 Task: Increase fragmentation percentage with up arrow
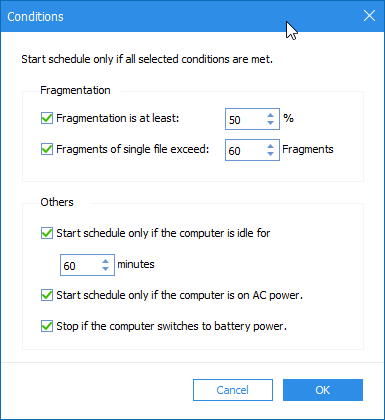pos(270,115)
